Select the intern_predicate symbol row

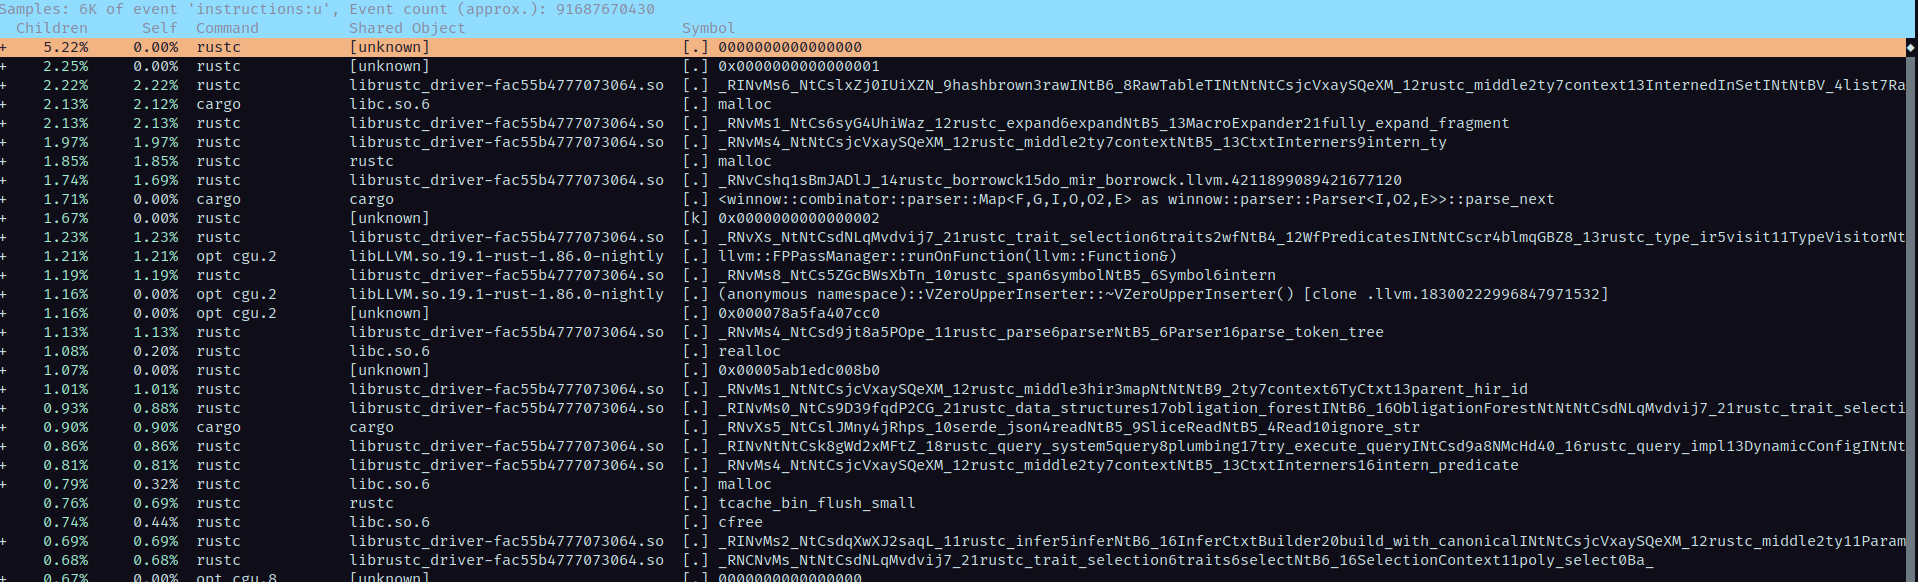(x=1118, y=465)
